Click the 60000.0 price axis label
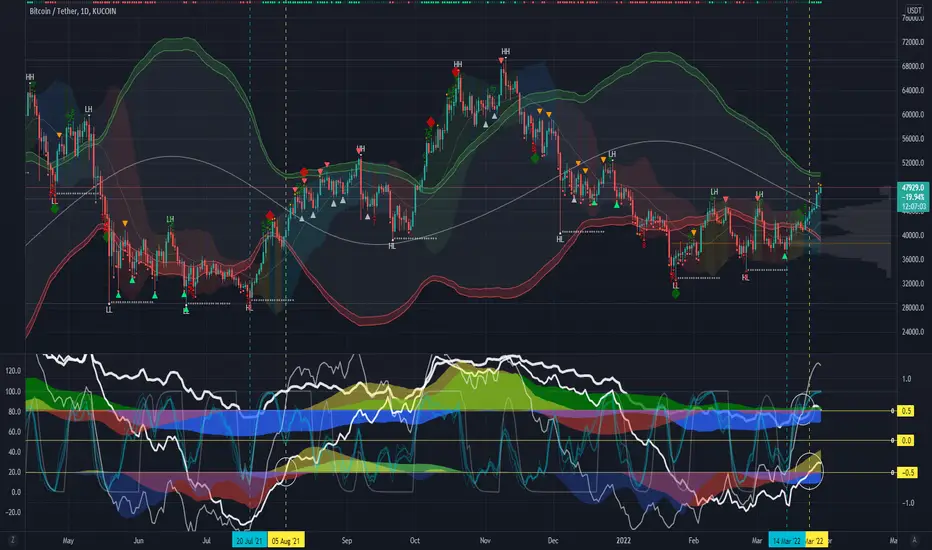 912,115
